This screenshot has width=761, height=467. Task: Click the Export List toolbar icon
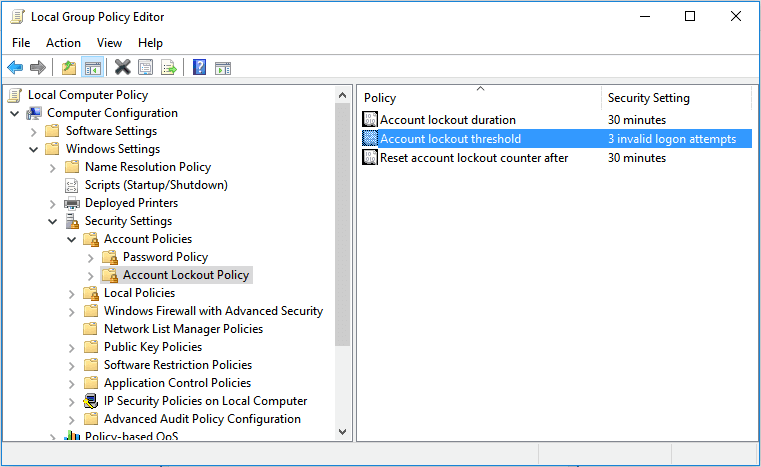click(169, 67)
